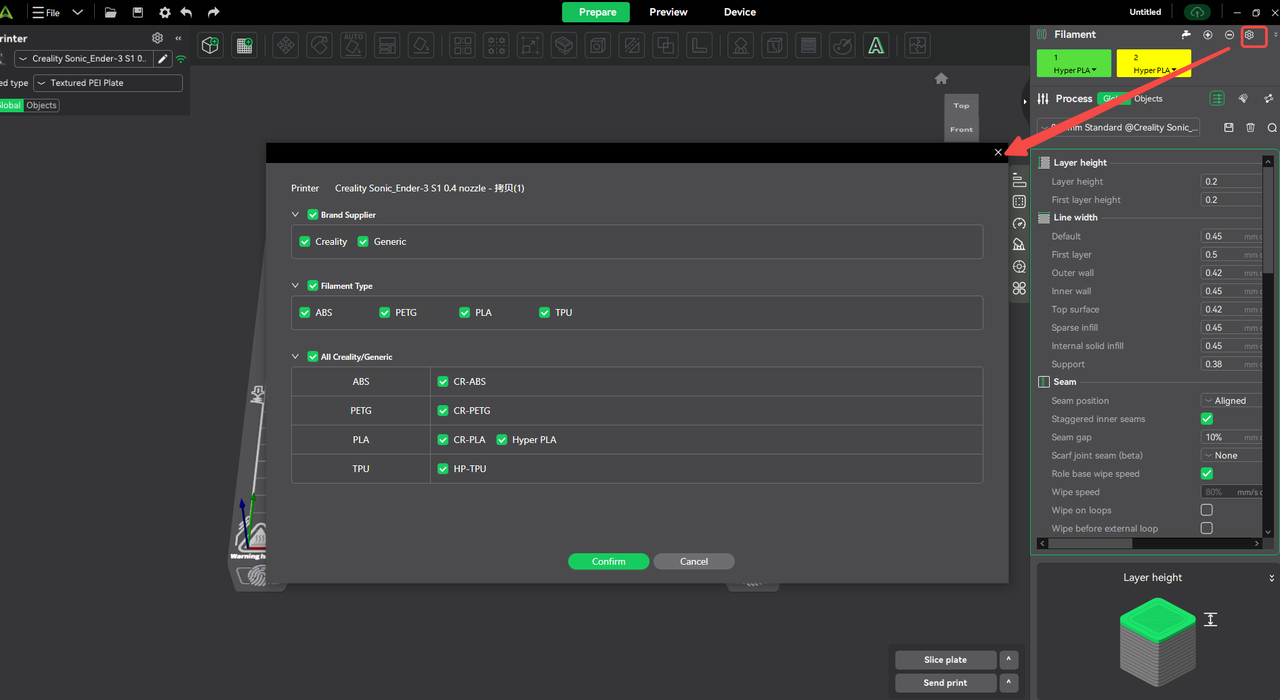Select the AUTO orient toolbar icon

(353, 45)
